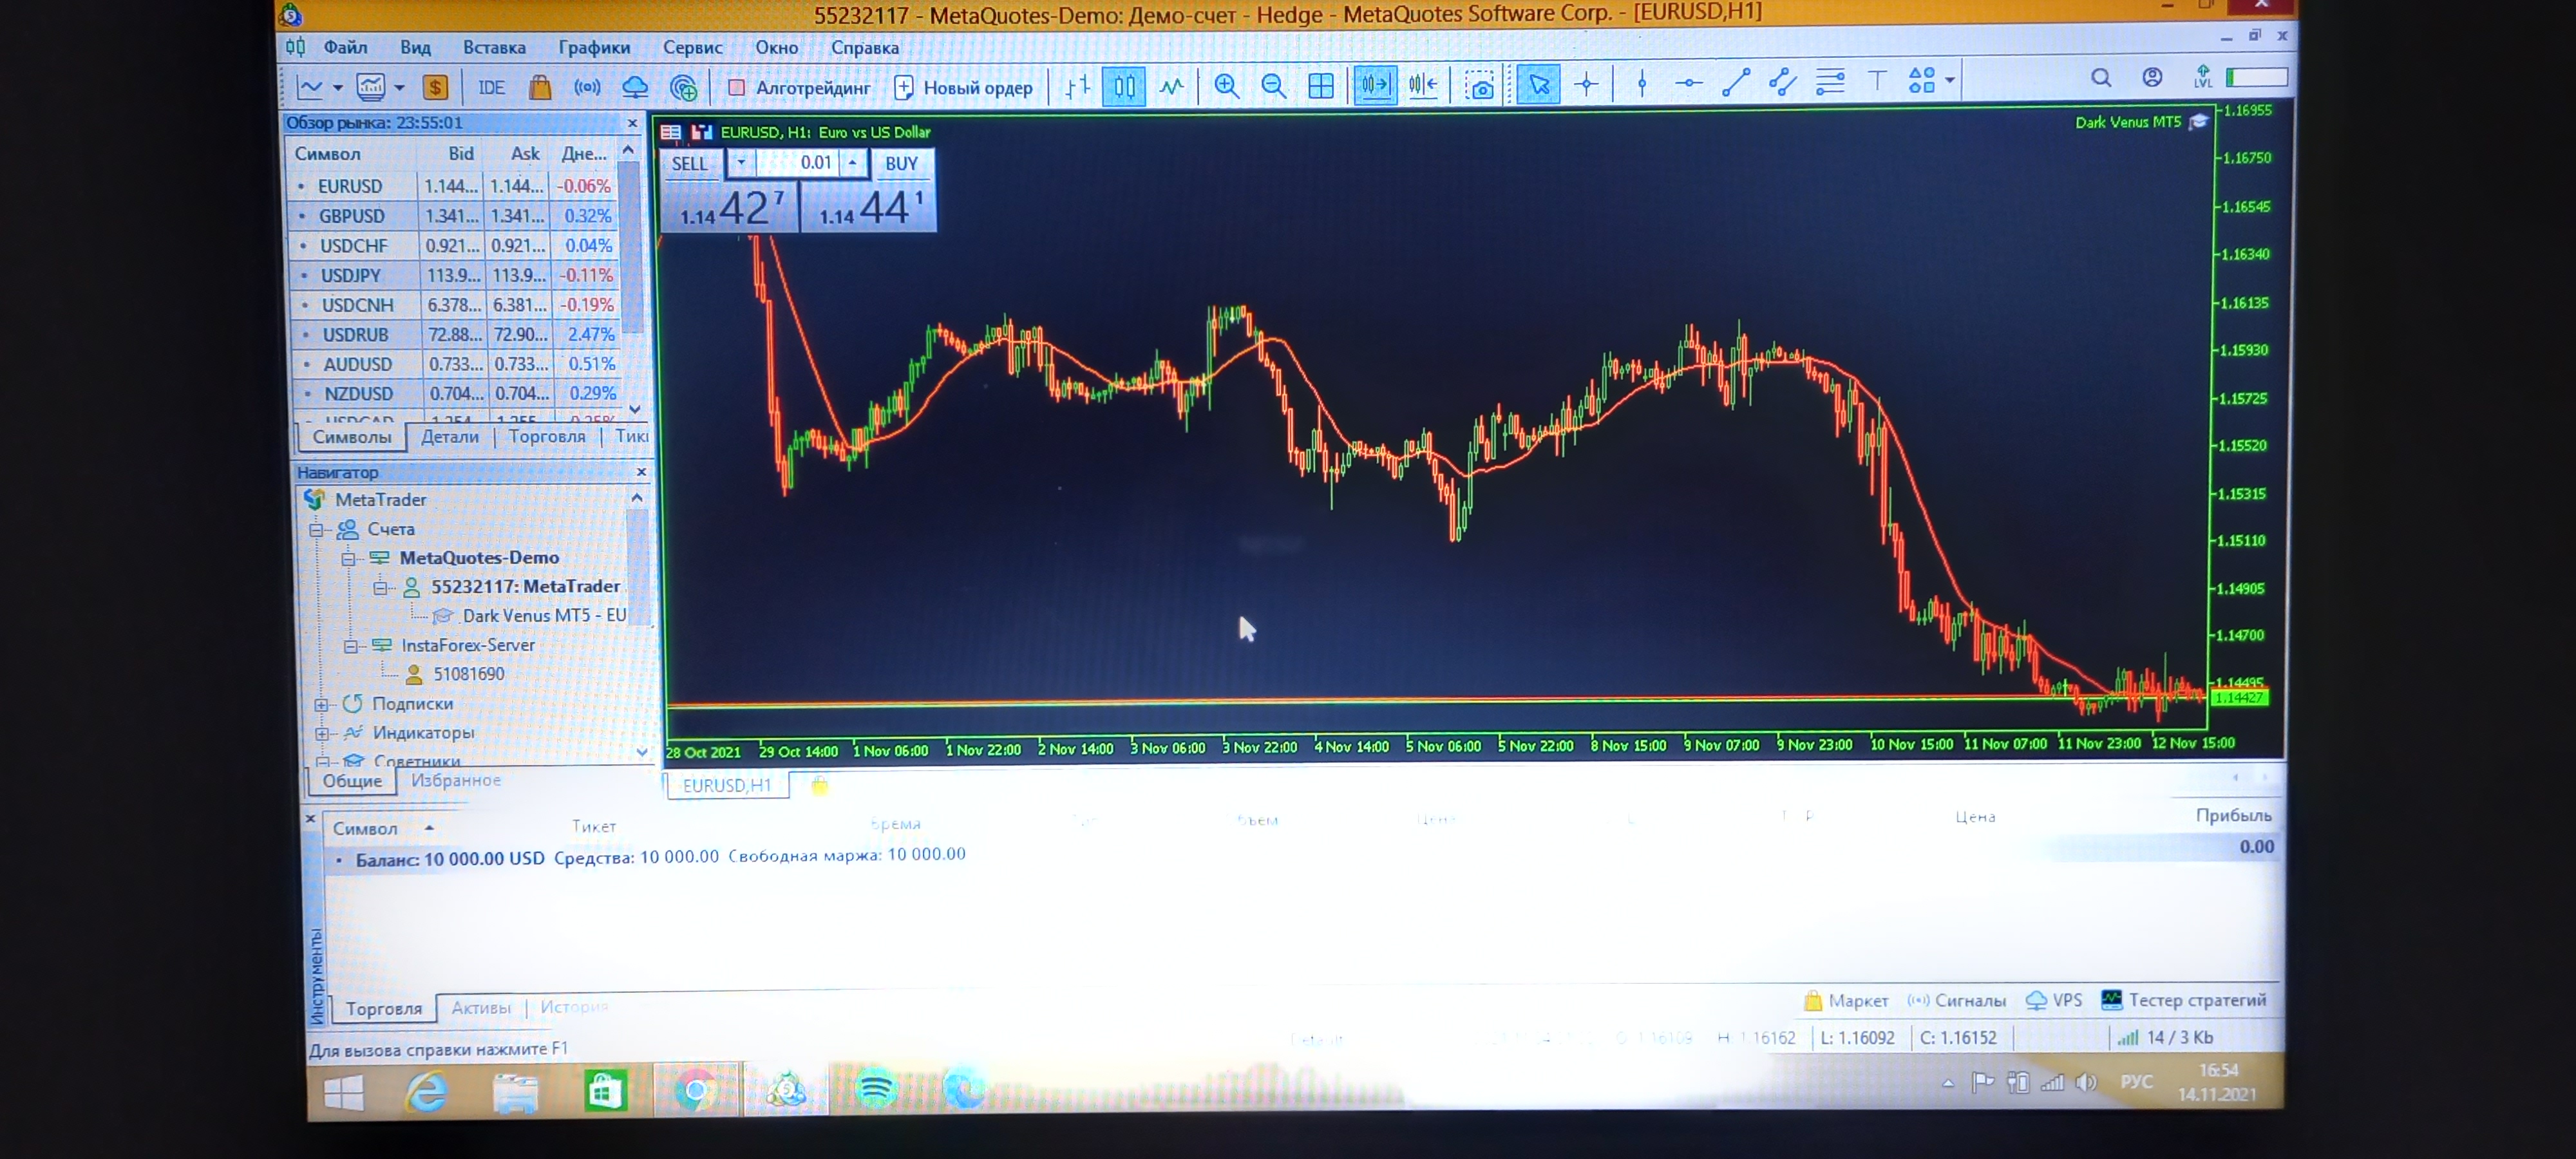Open the Вид menu
2576x1159 pixels.
(x=415, y=47)
